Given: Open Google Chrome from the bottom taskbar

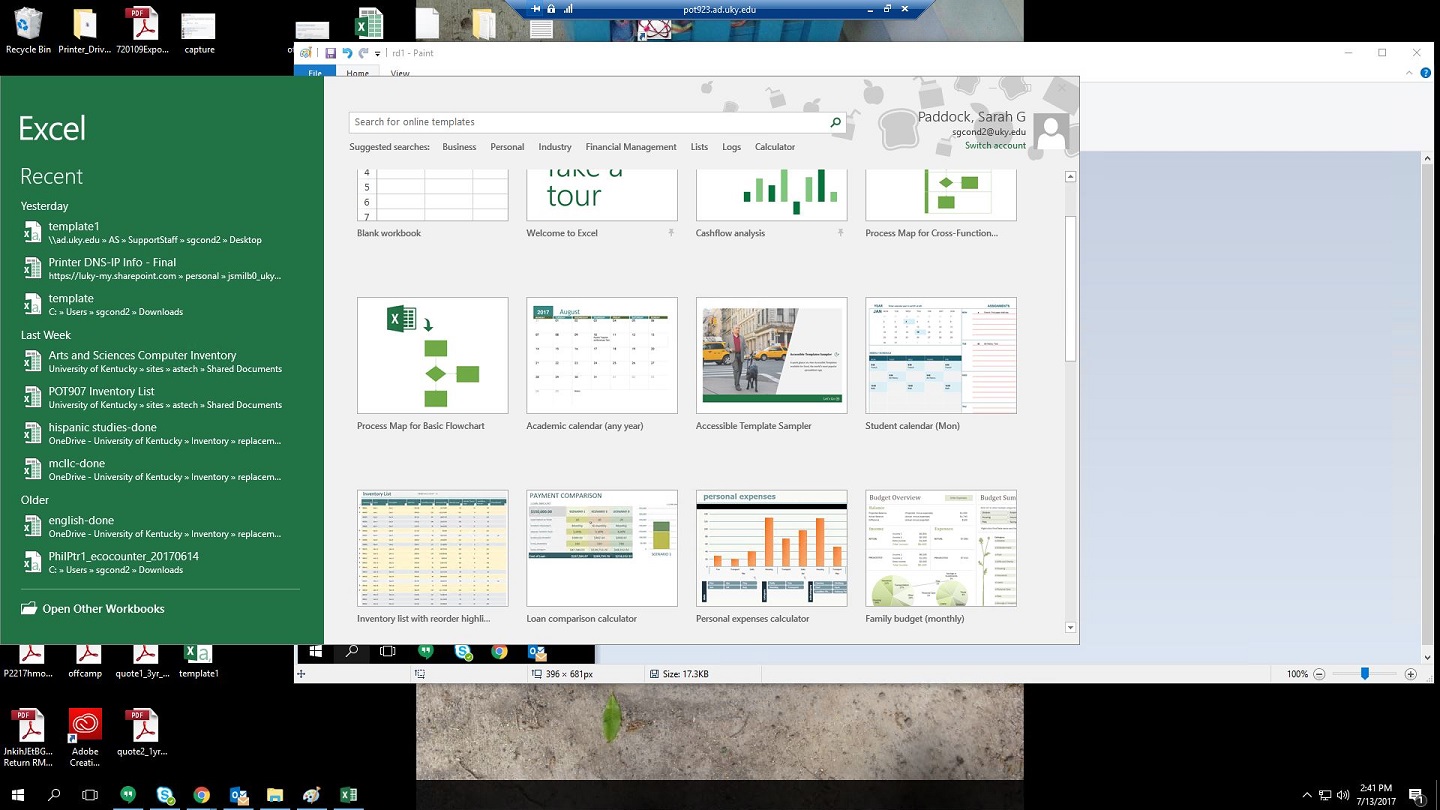Looking at the screenshot, I should coord(202,795).
